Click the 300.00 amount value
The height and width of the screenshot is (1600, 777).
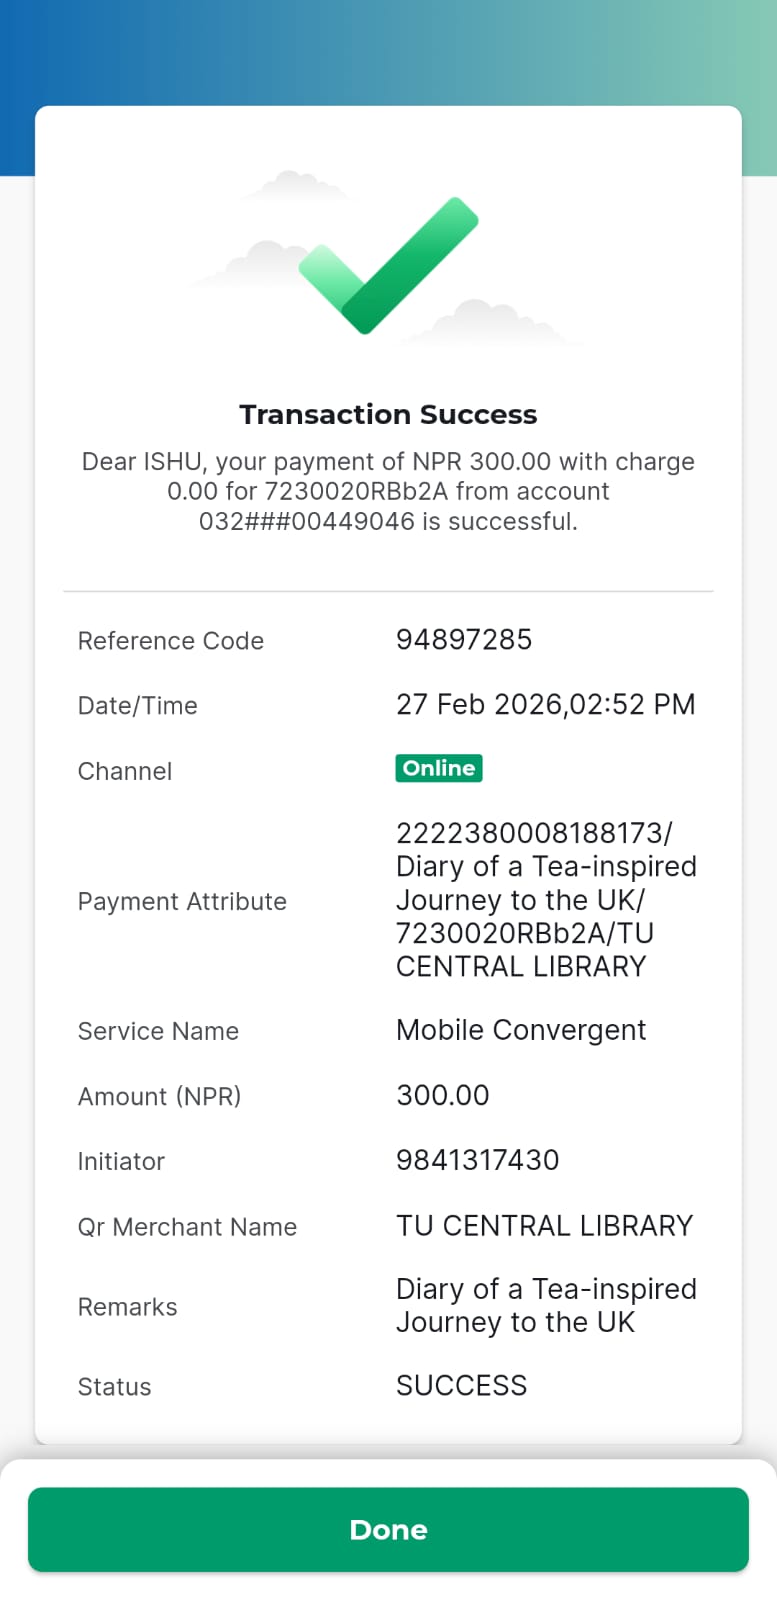[442, 1095]
